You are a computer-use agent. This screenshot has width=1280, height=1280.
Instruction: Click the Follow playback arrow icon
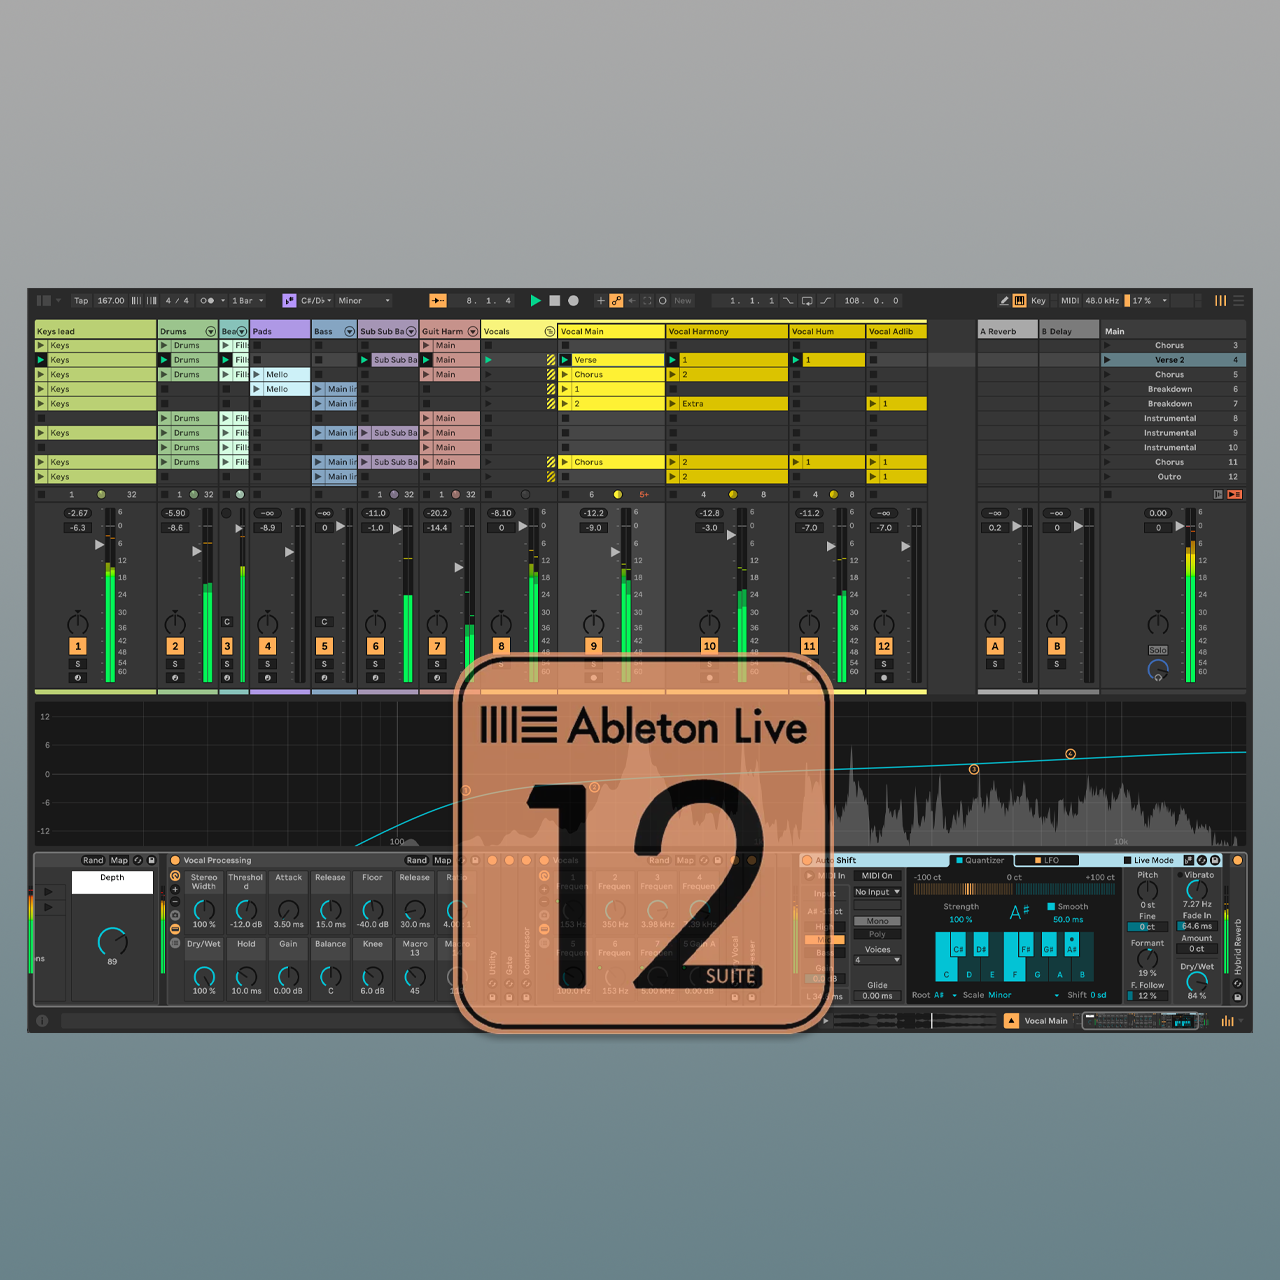pyautogui.click(x=438, y=300)
